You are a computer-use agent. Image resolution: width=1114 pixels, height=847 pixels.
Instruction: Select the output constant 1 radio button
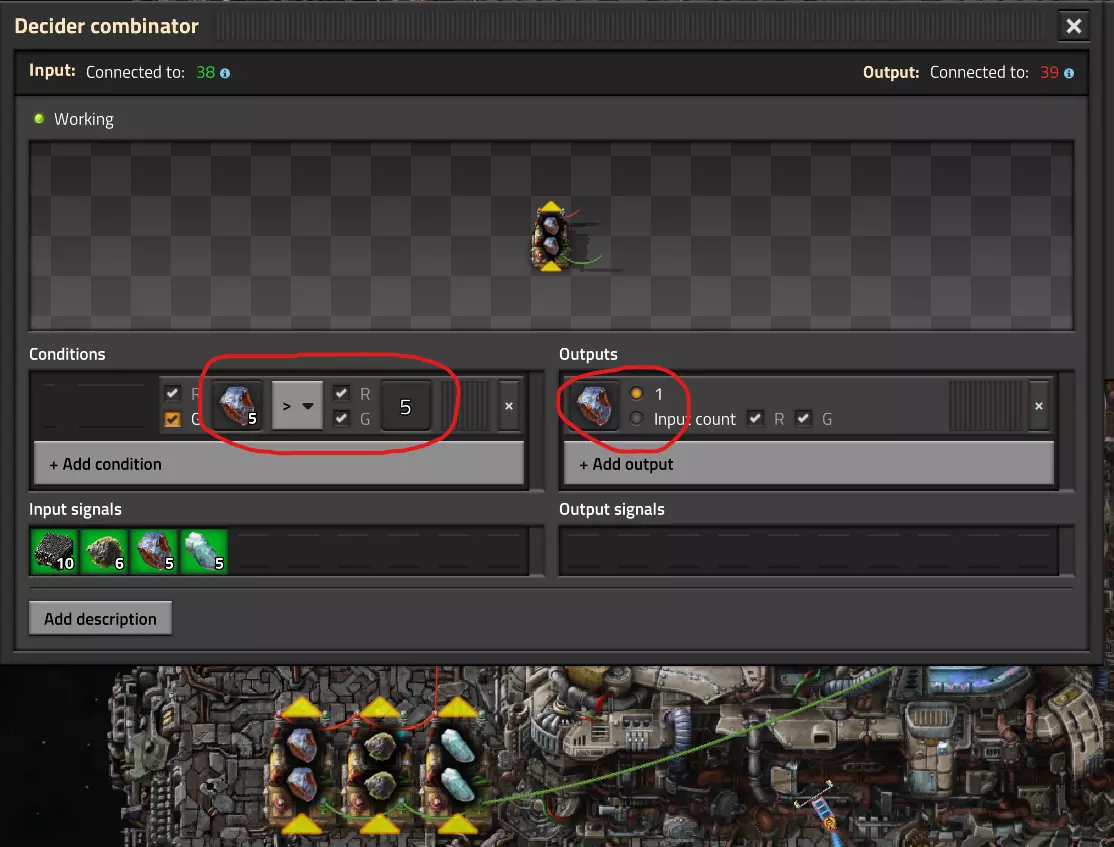point(637,393)
